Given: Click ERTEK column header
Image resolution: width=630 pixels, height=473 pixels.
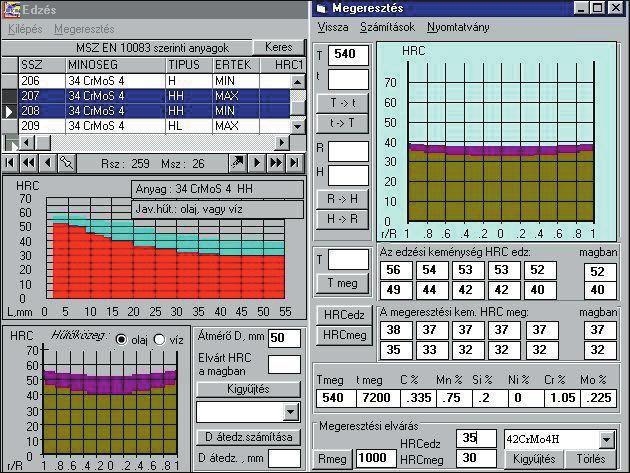Looking at the screenshot, I should point(236,65).
